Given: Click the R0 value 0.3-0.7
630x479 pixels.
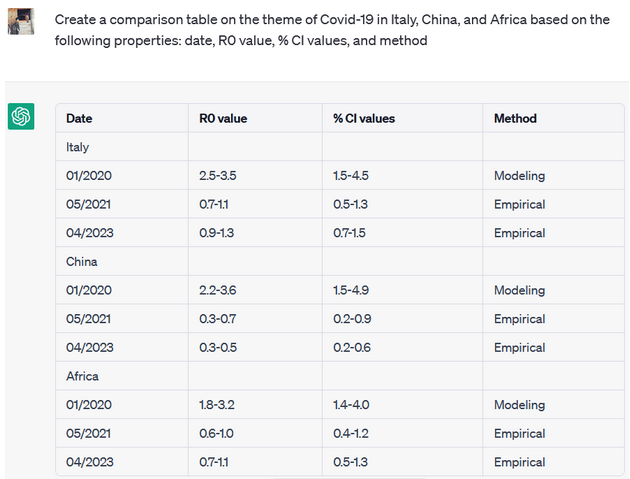Looking at the screenshot, I should [217, 319].
